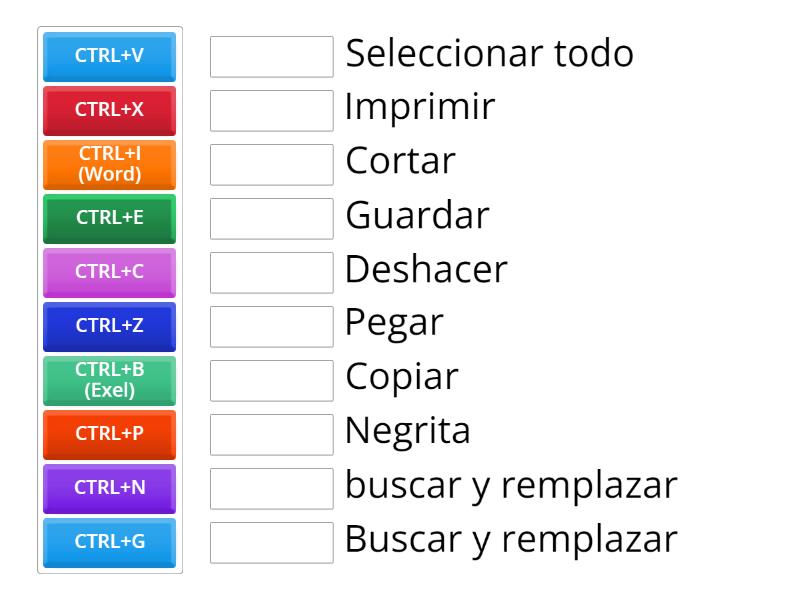
Task: Click the CTRL+B (Exel) tile
Action: click(x=108, y=381)
